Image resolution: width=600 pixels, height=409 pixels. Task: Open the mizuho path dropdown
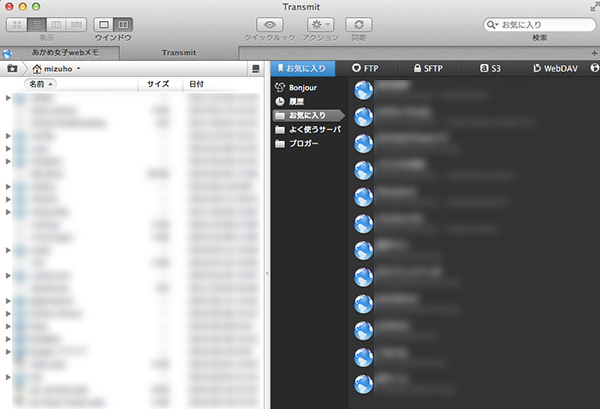57,69
